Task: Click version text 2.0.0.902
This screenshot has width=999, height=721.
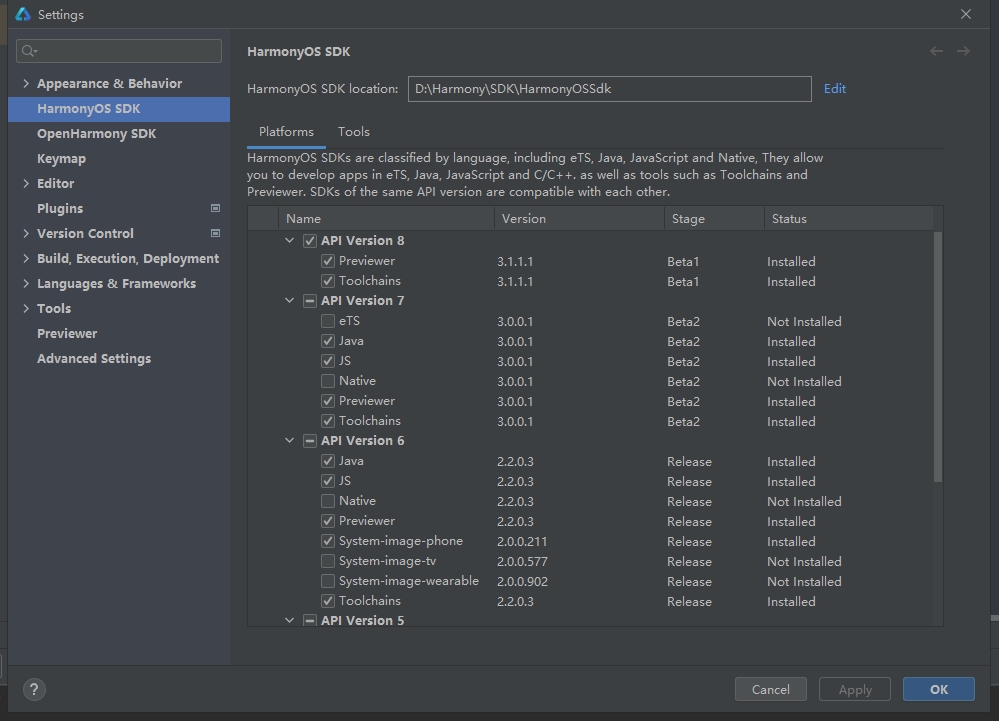Action: point(522,582)
